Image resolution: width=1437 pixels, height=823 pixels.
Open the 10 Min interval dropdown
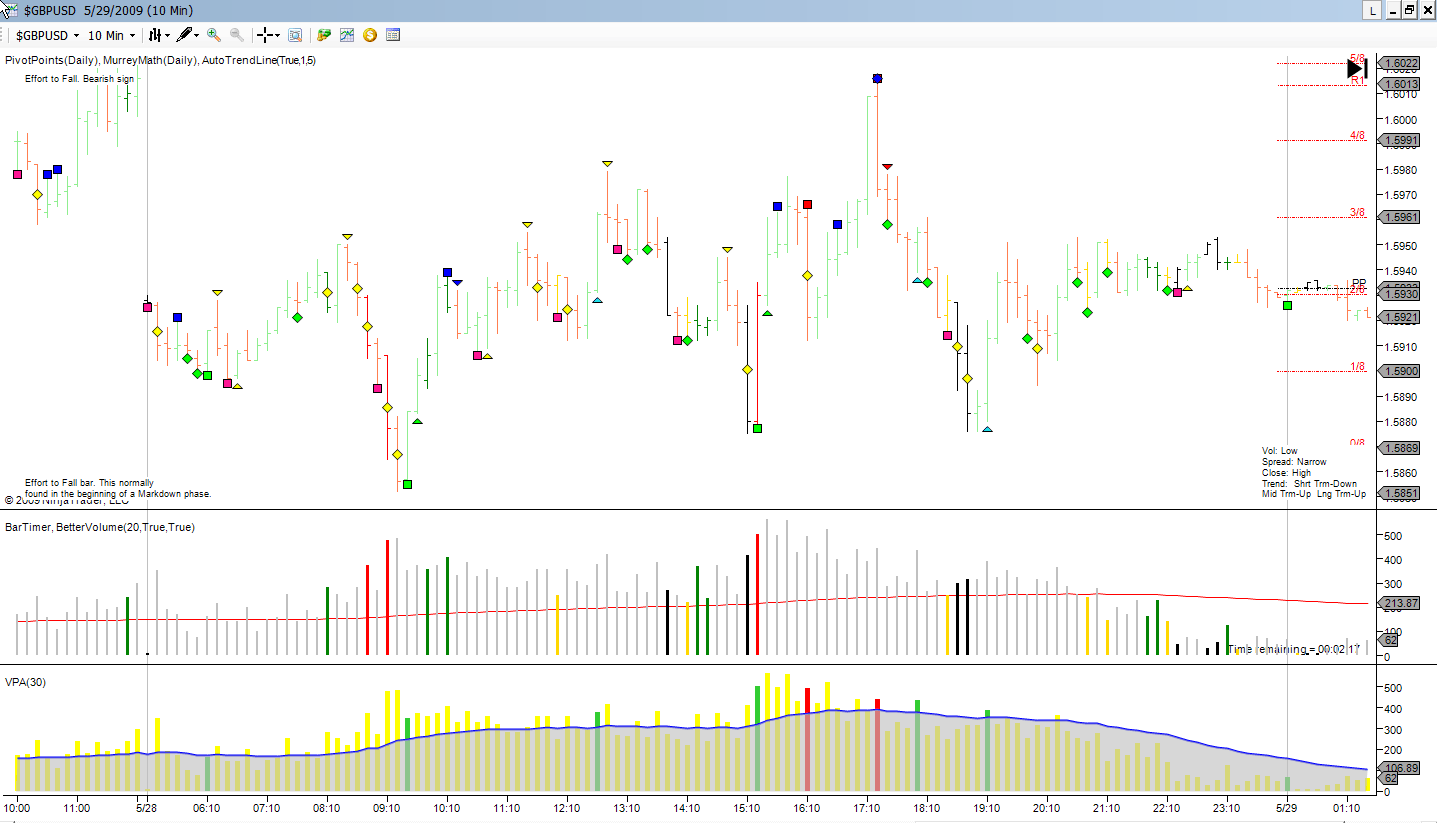pos(111,35)
